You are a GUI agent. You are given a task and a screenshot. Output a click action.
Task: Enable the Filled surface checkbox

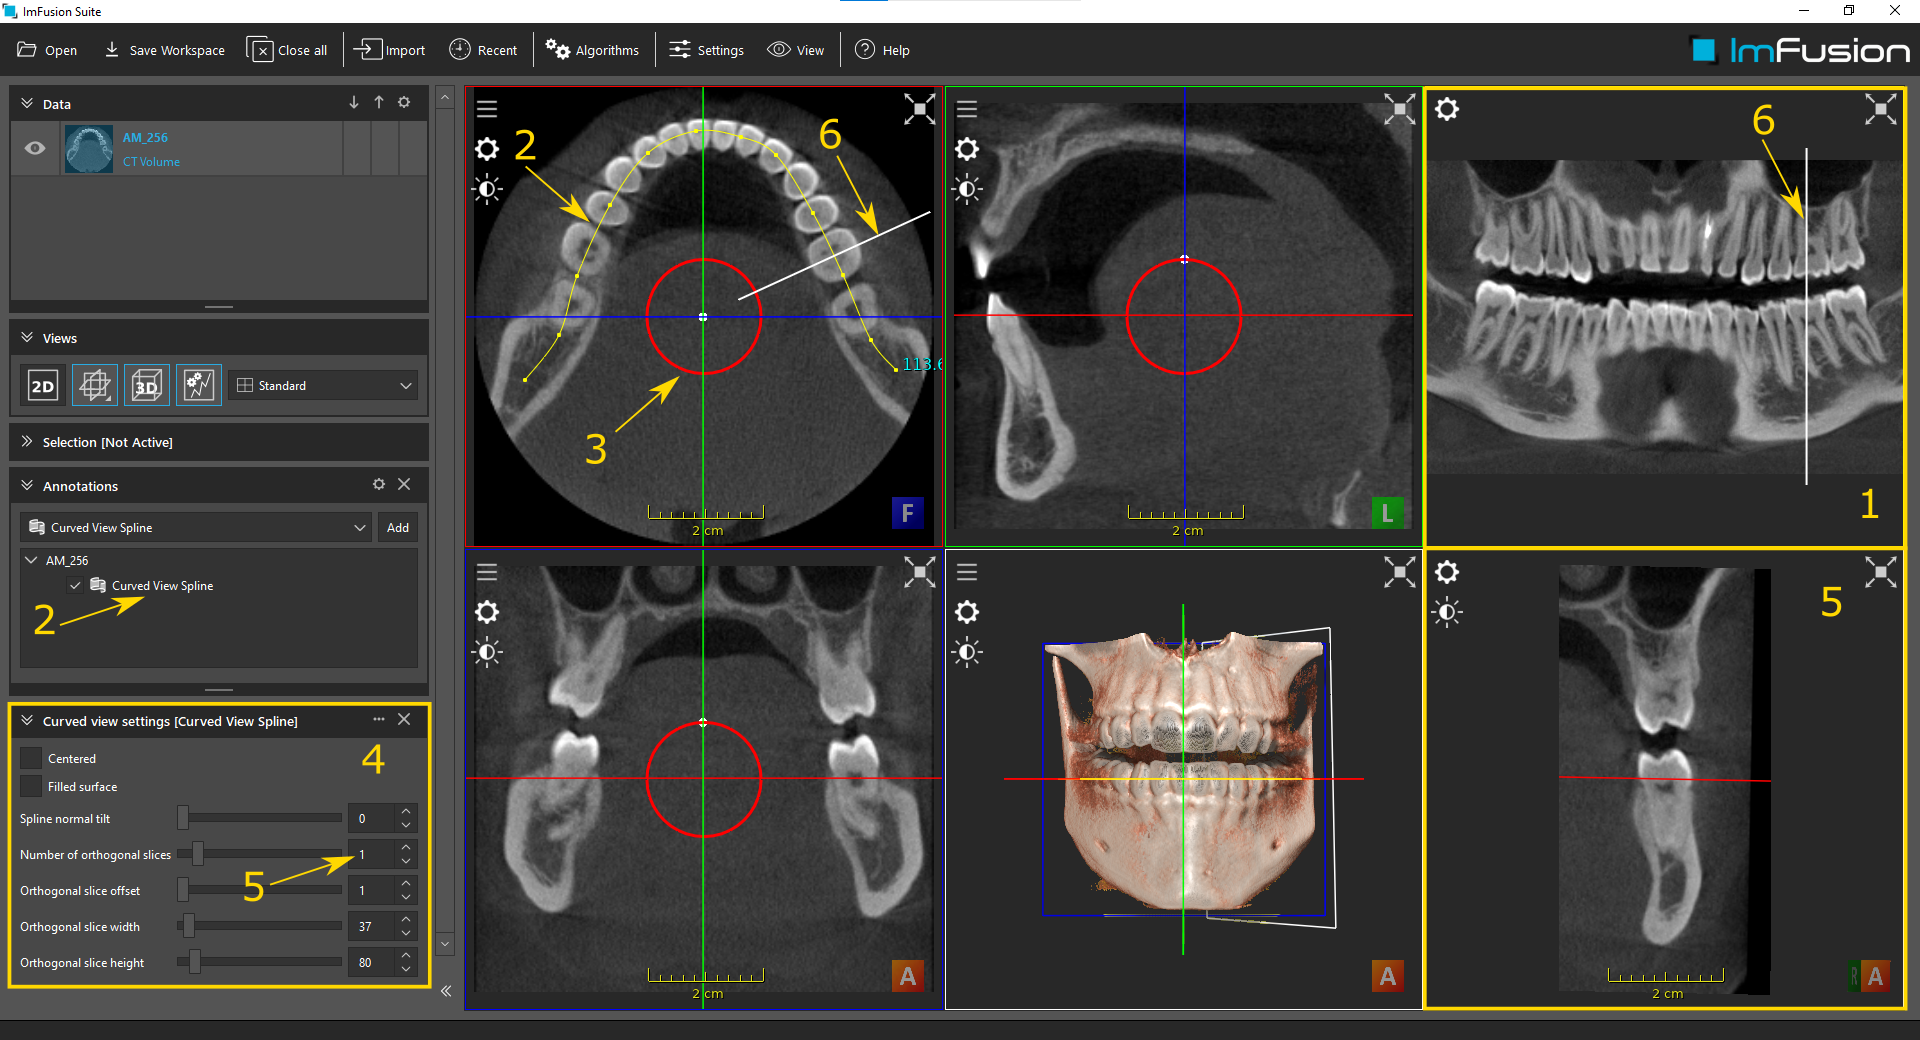[x=31, y=786]
